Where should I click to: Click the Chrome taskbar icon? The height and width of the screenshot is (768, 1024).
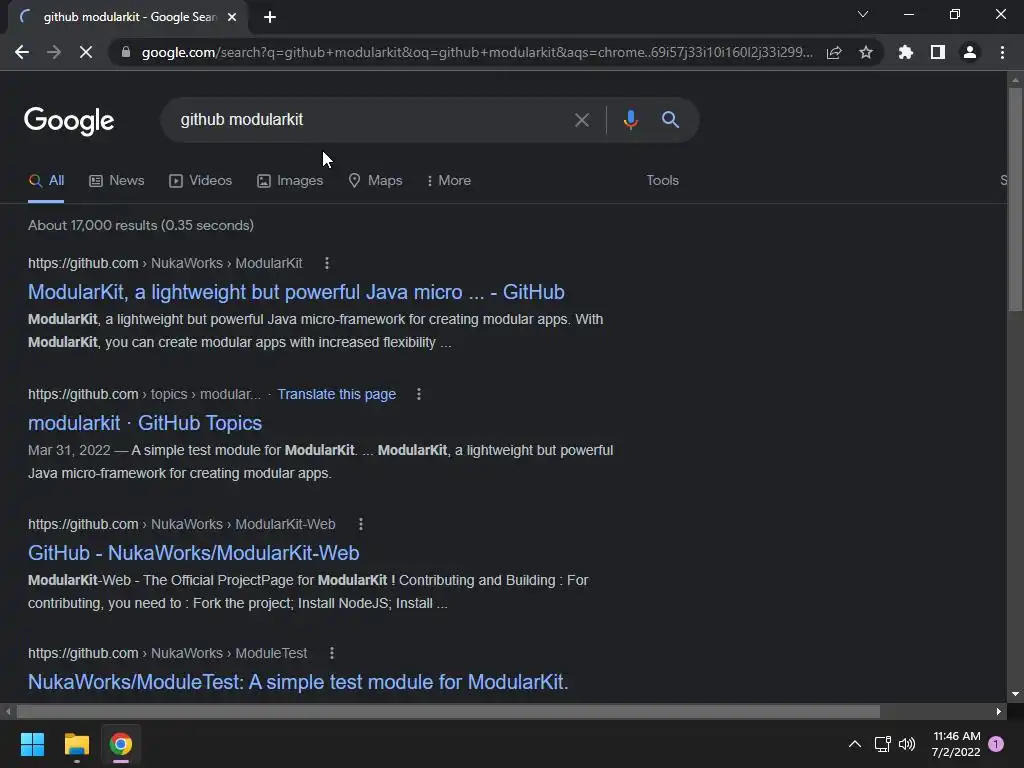point(121,744)
